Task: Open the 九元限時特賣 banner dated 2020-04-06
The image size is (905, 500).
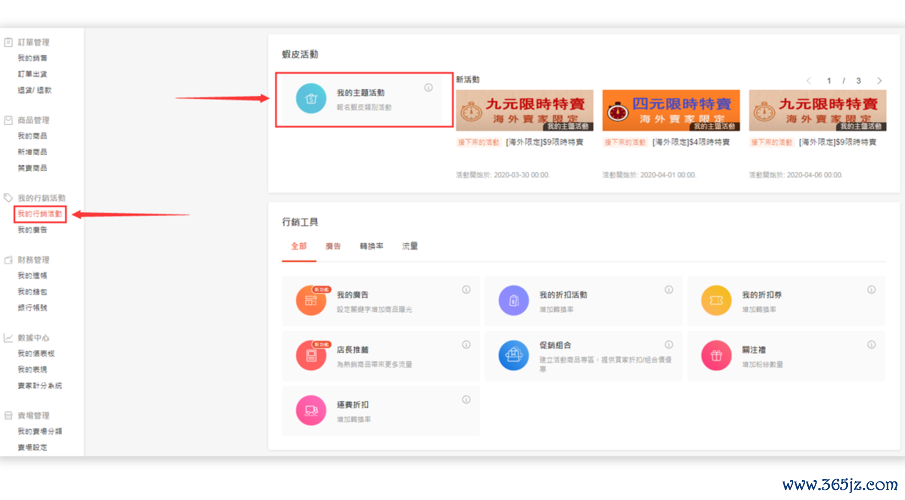Action: click(817, 110)
